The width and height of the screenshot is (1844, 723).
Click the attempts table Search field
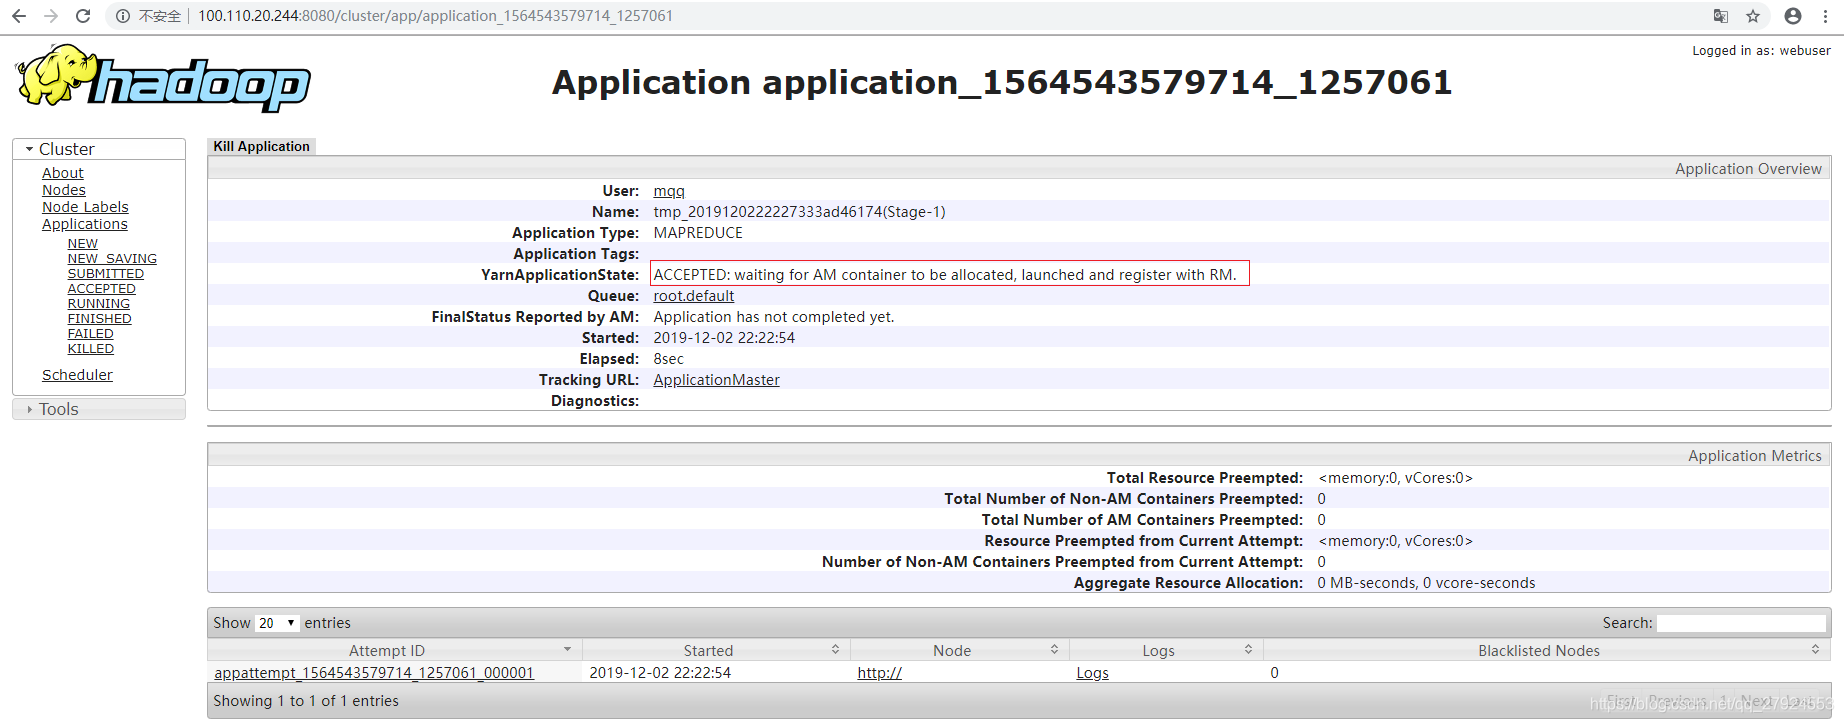tap(1741, 623)
